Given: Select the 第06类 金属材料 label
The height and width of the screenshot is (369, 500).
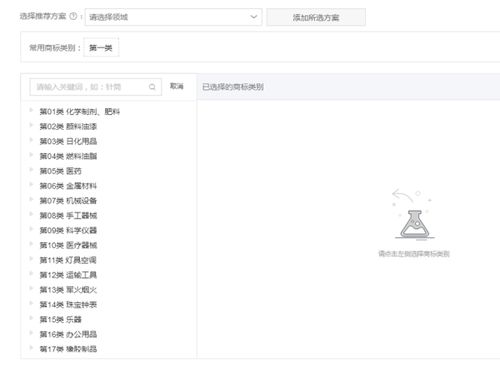Looking at the screenshot, I should [x=68, y=186].
